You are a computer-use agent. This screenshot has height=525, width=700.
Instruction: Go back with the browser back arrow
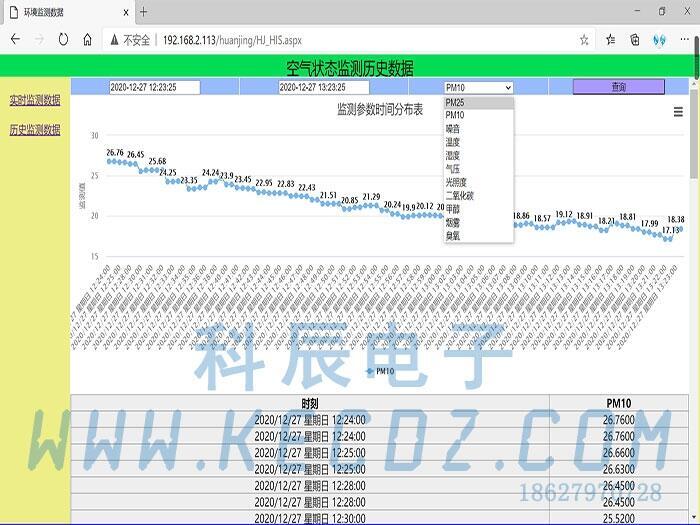pyautogui.click(x=15, y=40)
